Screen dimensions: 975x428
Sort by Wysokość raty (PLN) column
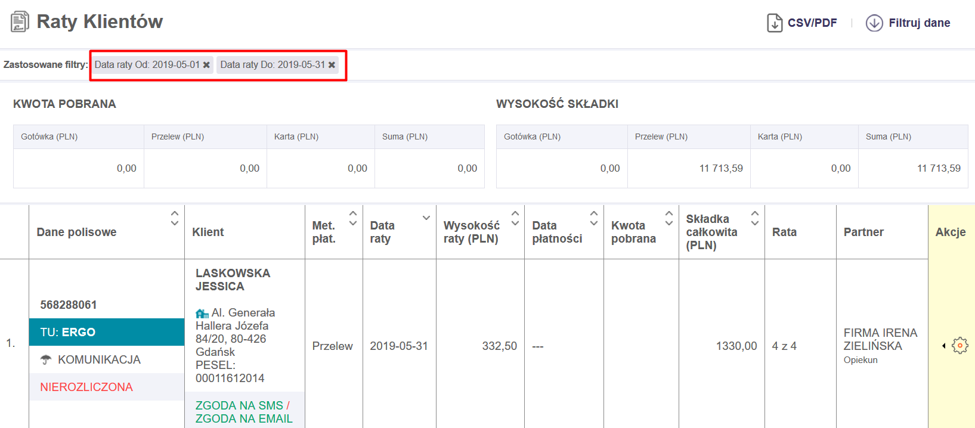pos(515,217)
